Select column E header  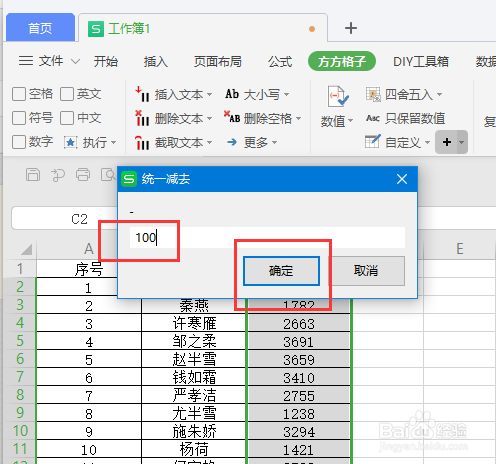pyautogui.click(x=459, y=249)
